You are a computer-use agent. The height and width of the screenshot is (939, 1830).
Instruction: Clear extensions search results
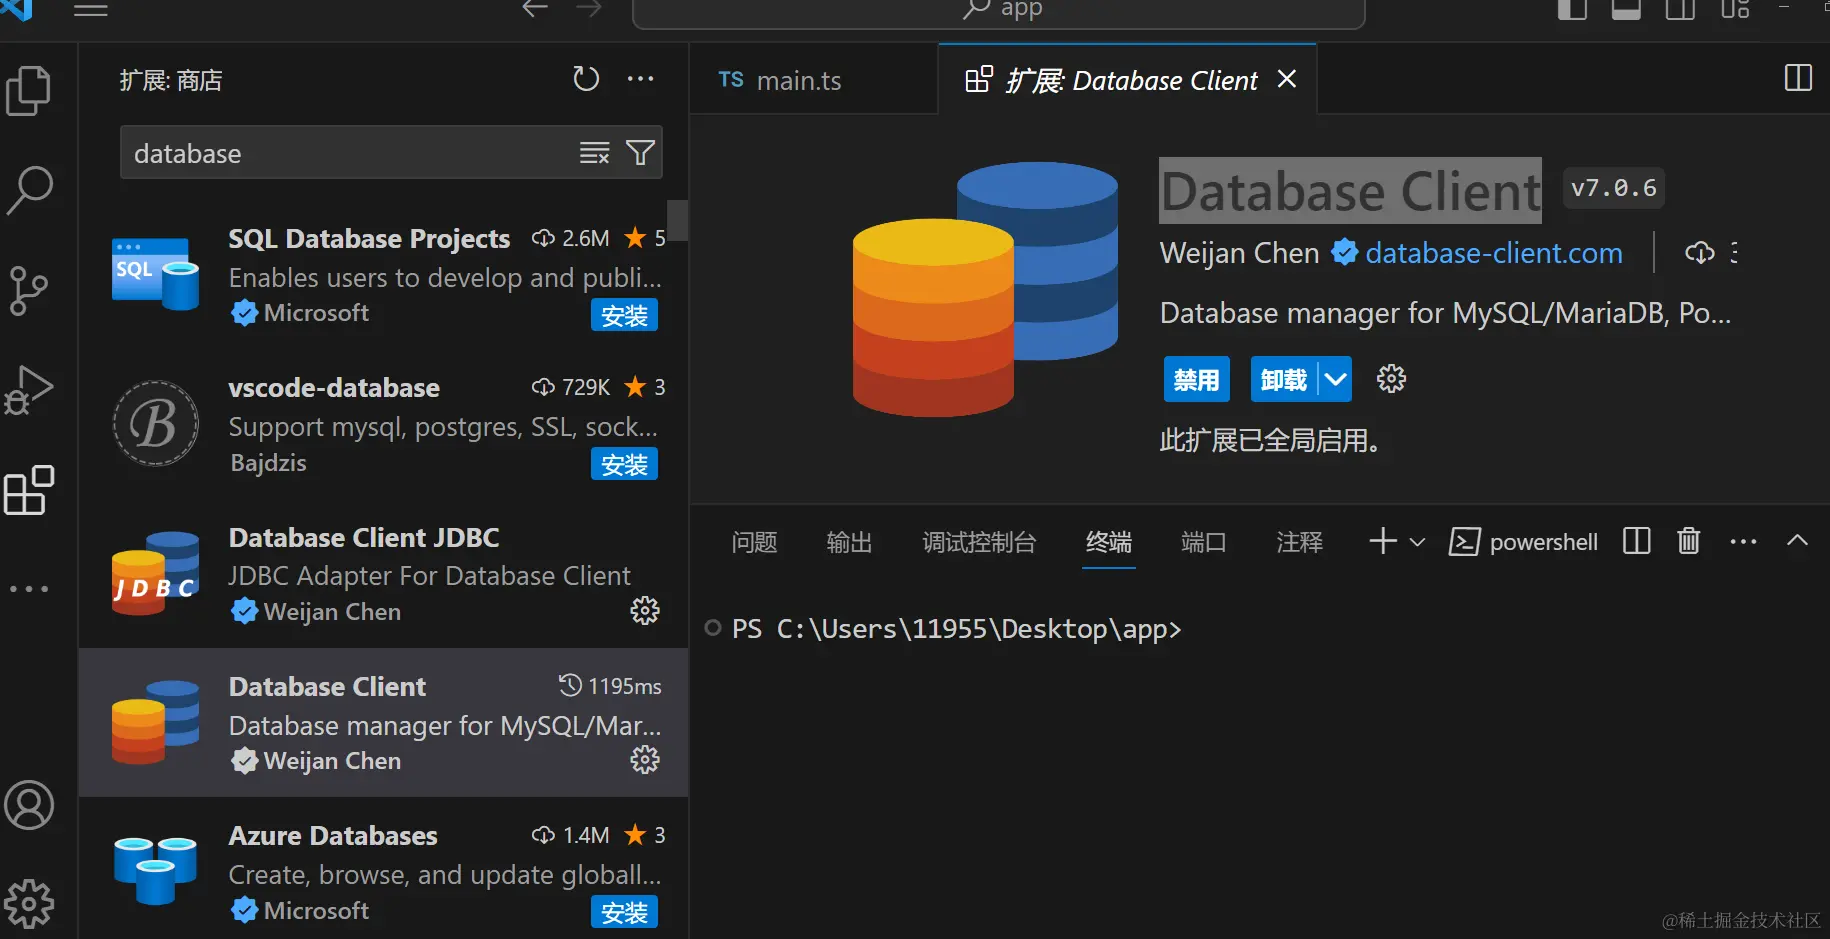coord(594,153)
